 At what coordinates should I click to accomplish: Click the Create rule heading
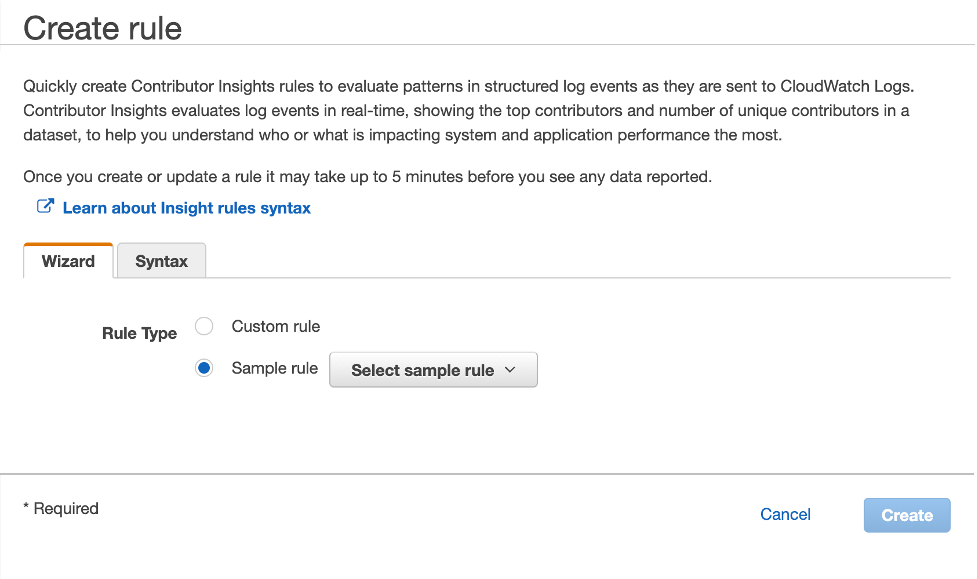click(x=101, y=28)
